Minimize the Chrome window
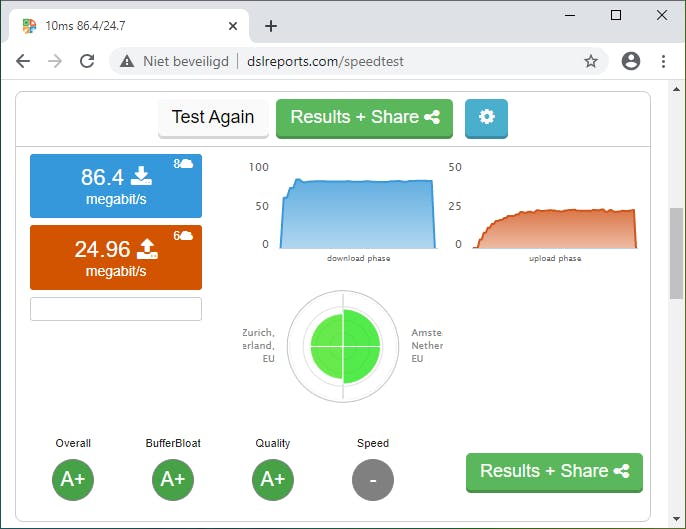 pos(570,15)
